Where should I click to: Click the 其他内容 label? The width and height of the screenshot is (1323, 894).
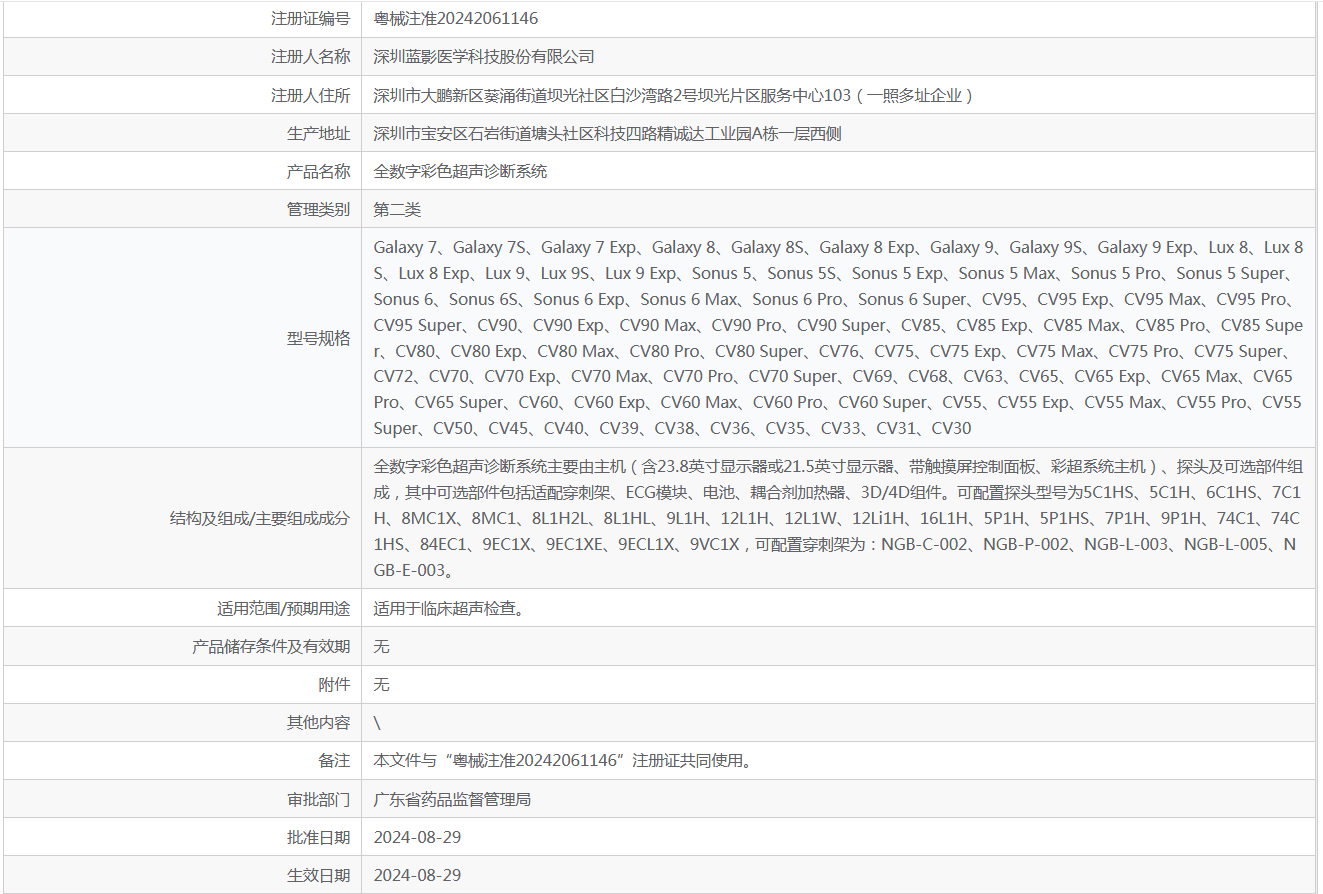pyautogui.click(x=319, y=722)
